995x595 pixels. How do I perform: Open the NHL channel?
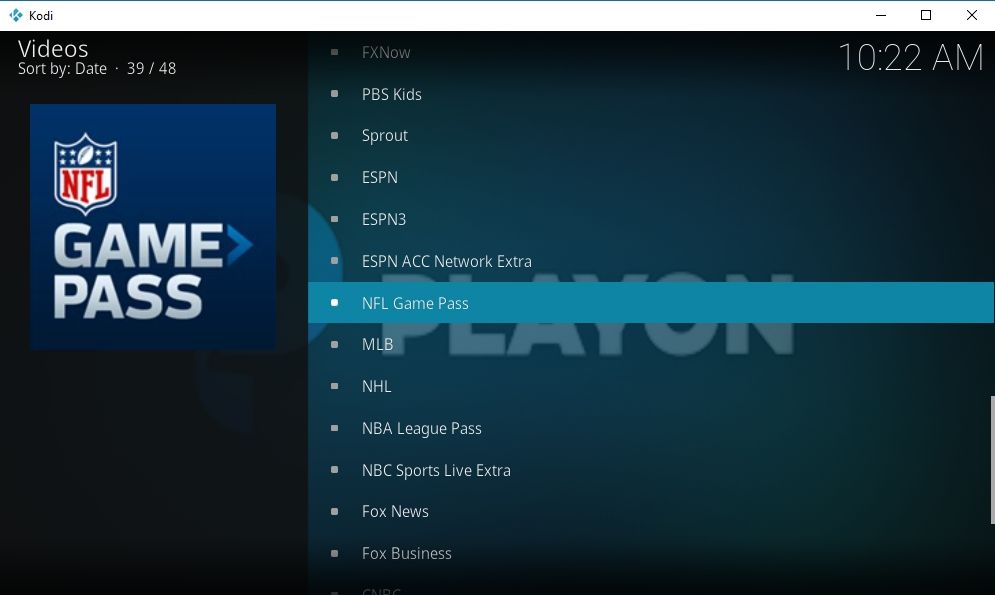651,386
